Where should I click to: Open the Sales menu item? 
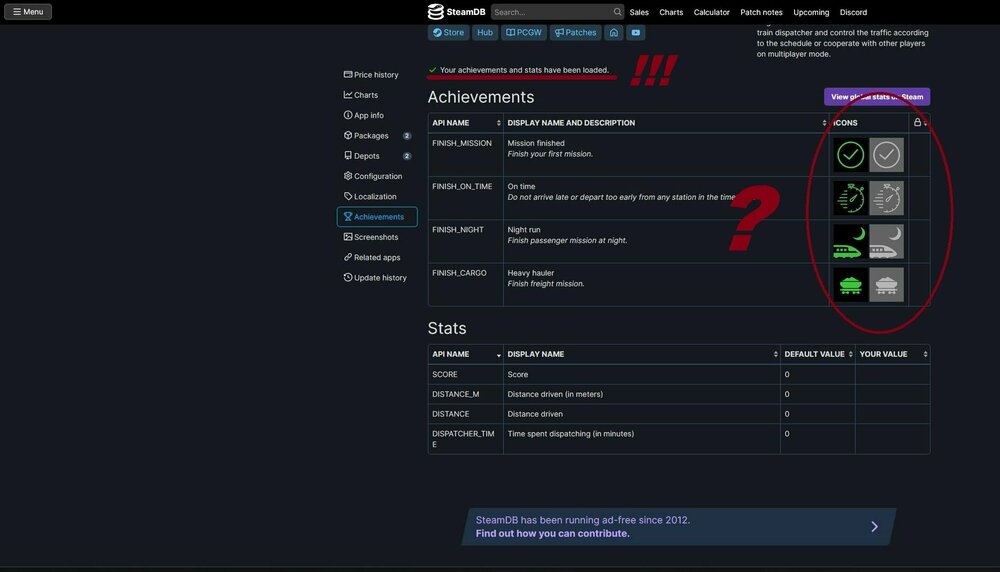639,12
